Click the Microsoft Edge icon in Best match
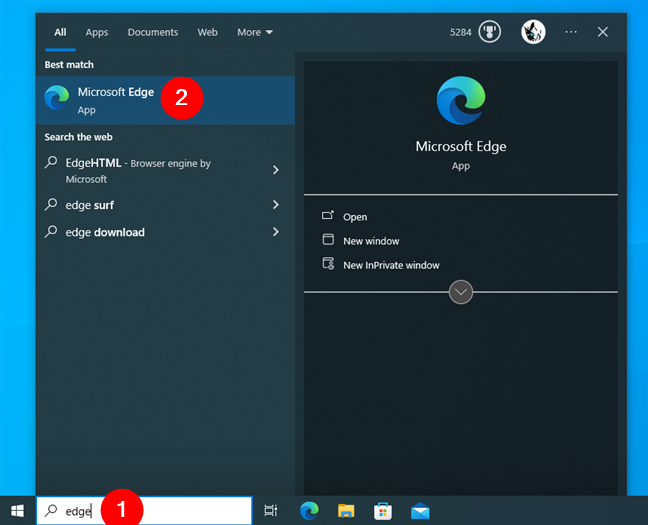648x525 pixels. click(x=57, y=98)
